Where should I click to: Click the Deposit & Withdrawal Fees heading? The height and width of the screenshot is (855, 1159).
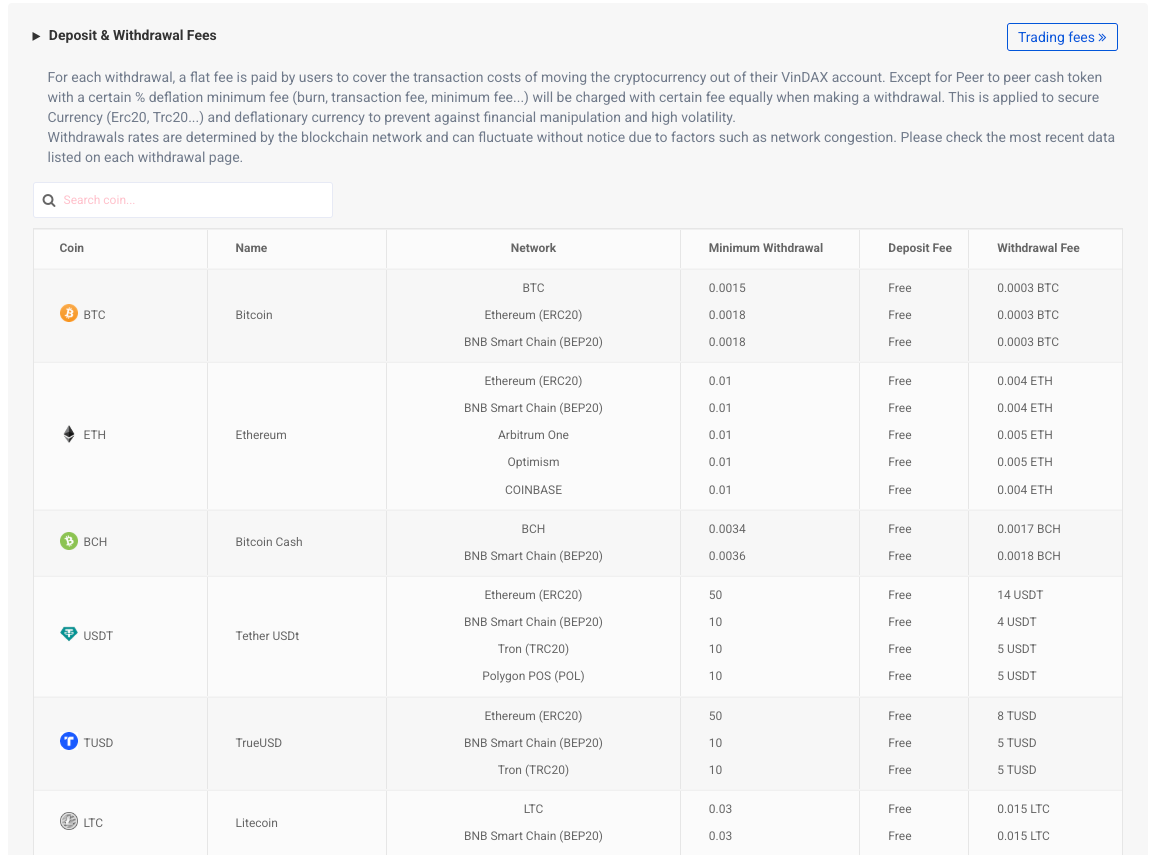(132, 35)
